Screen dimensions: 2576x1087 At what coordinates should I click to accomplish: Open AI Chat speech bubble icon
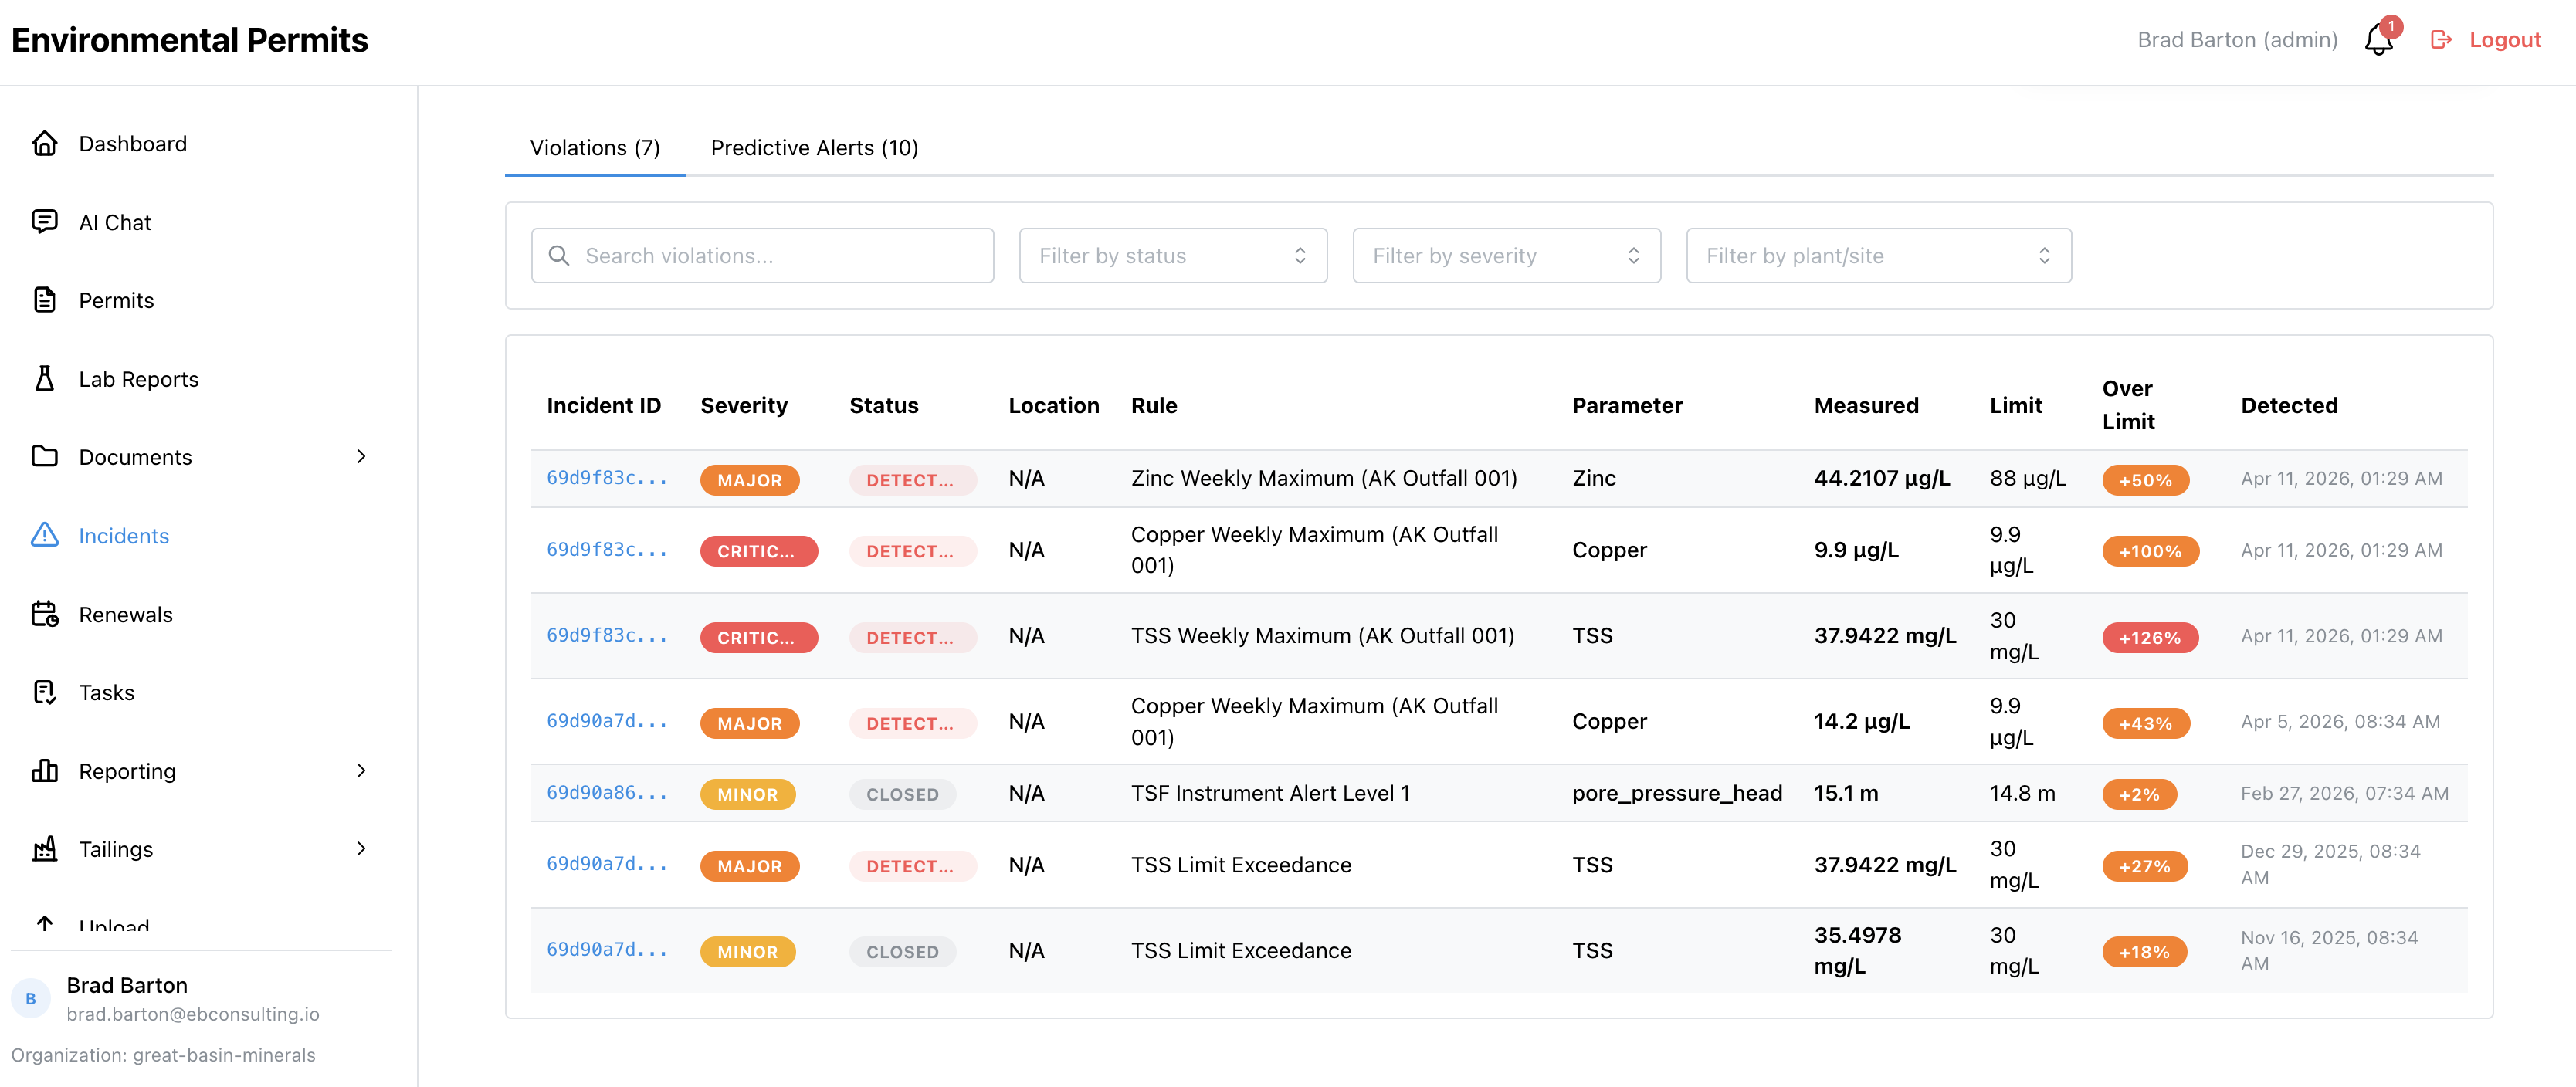point(44,222)
